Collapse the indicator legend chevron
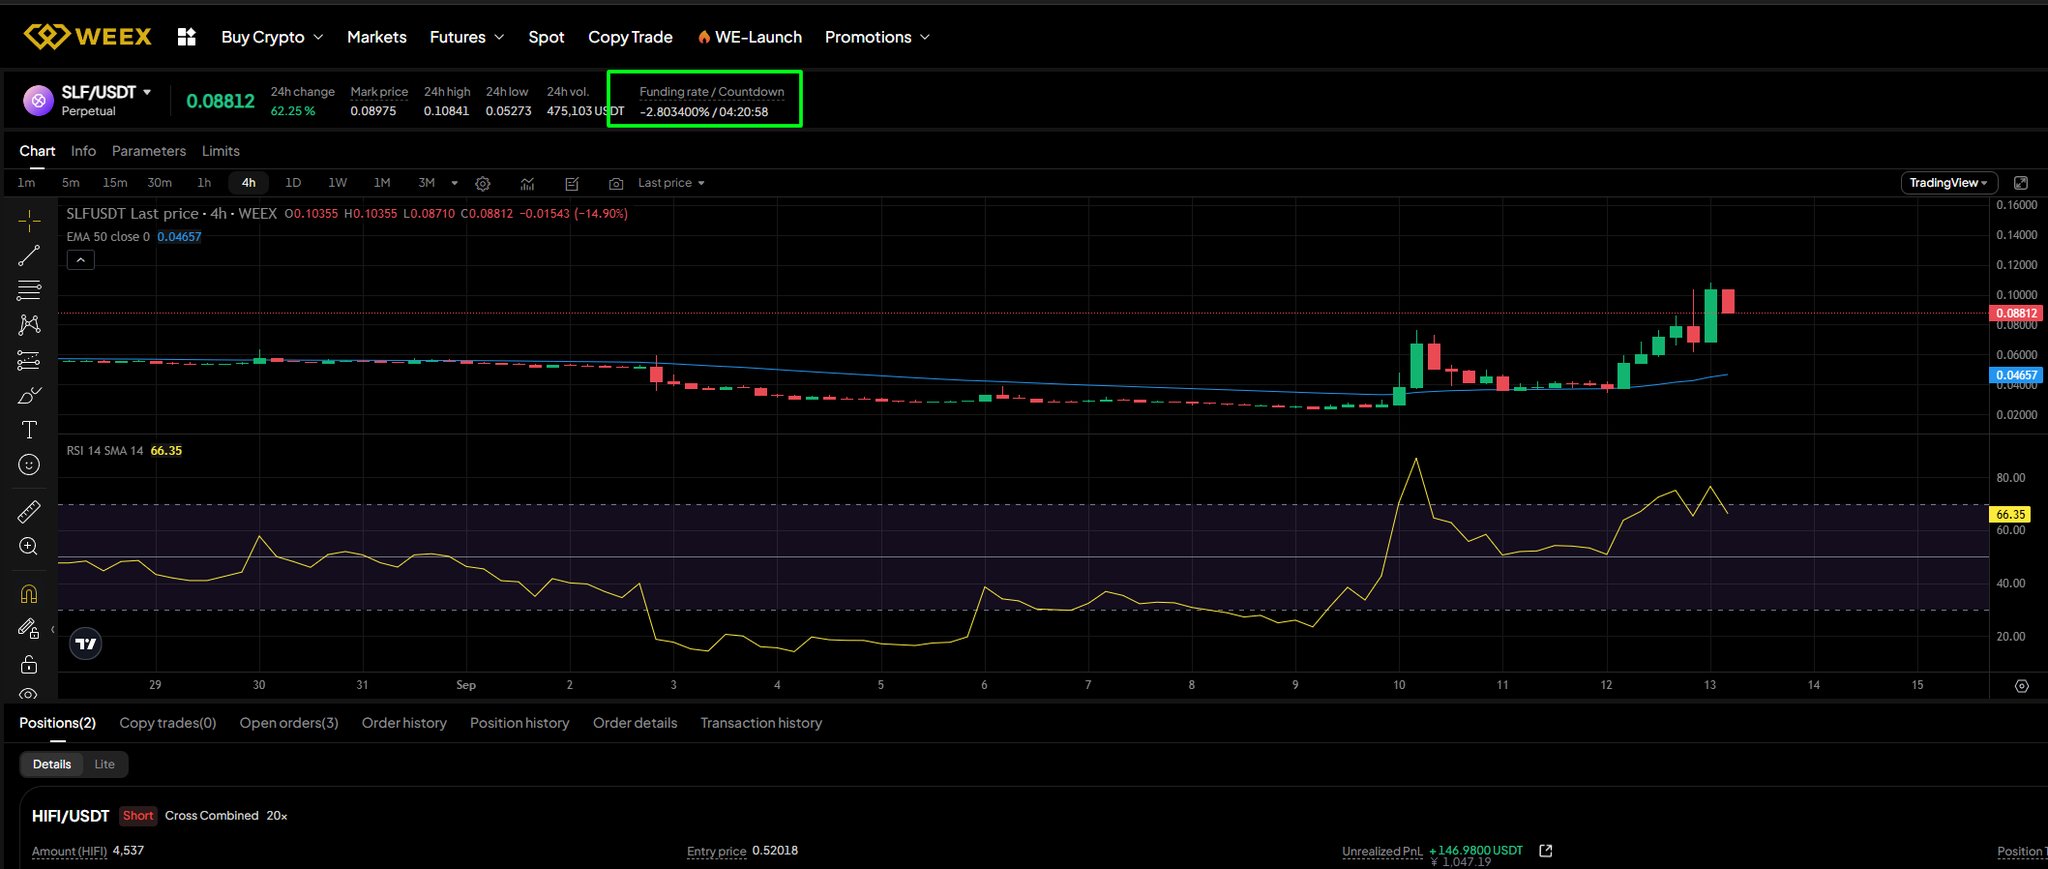Screen dimensions: 2048x869 click(x=81, y=260)
